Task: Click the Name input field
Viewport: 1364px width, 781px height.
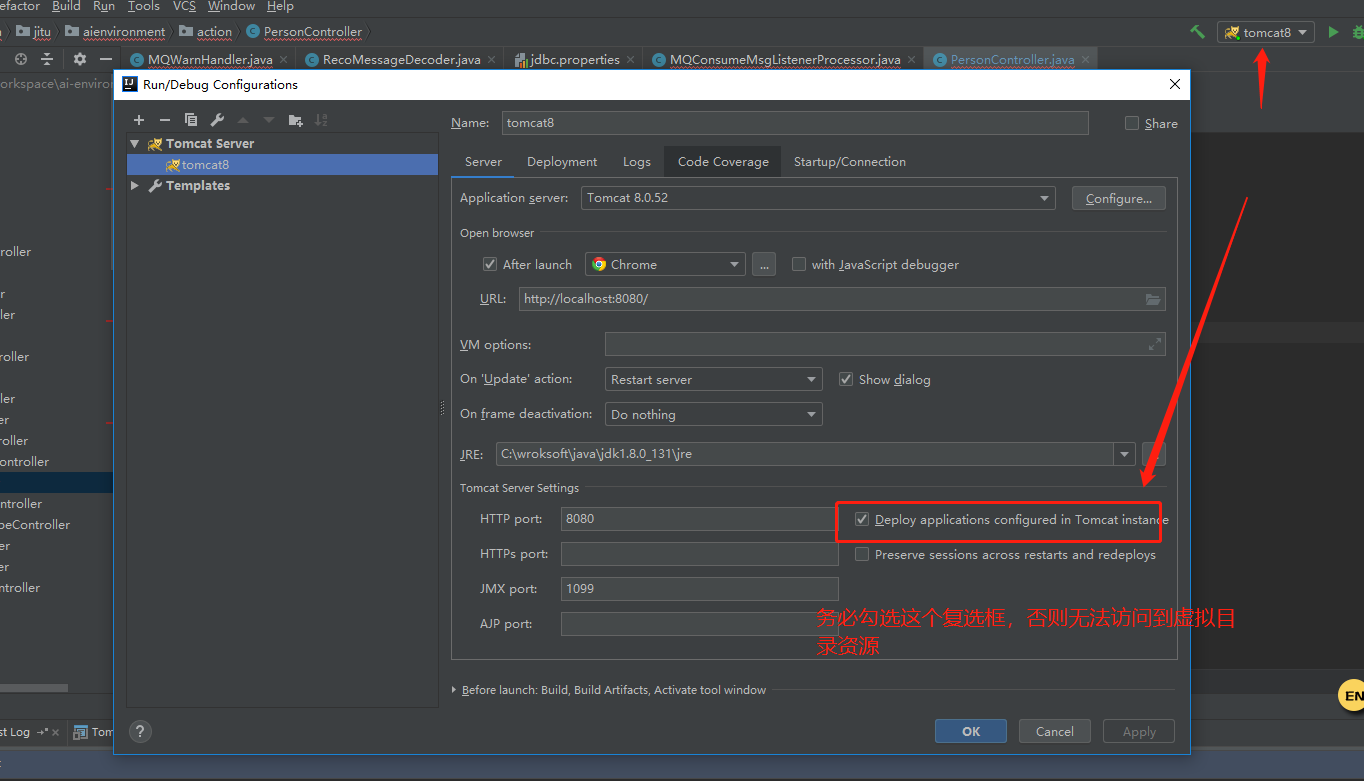Action: (795, 123)
